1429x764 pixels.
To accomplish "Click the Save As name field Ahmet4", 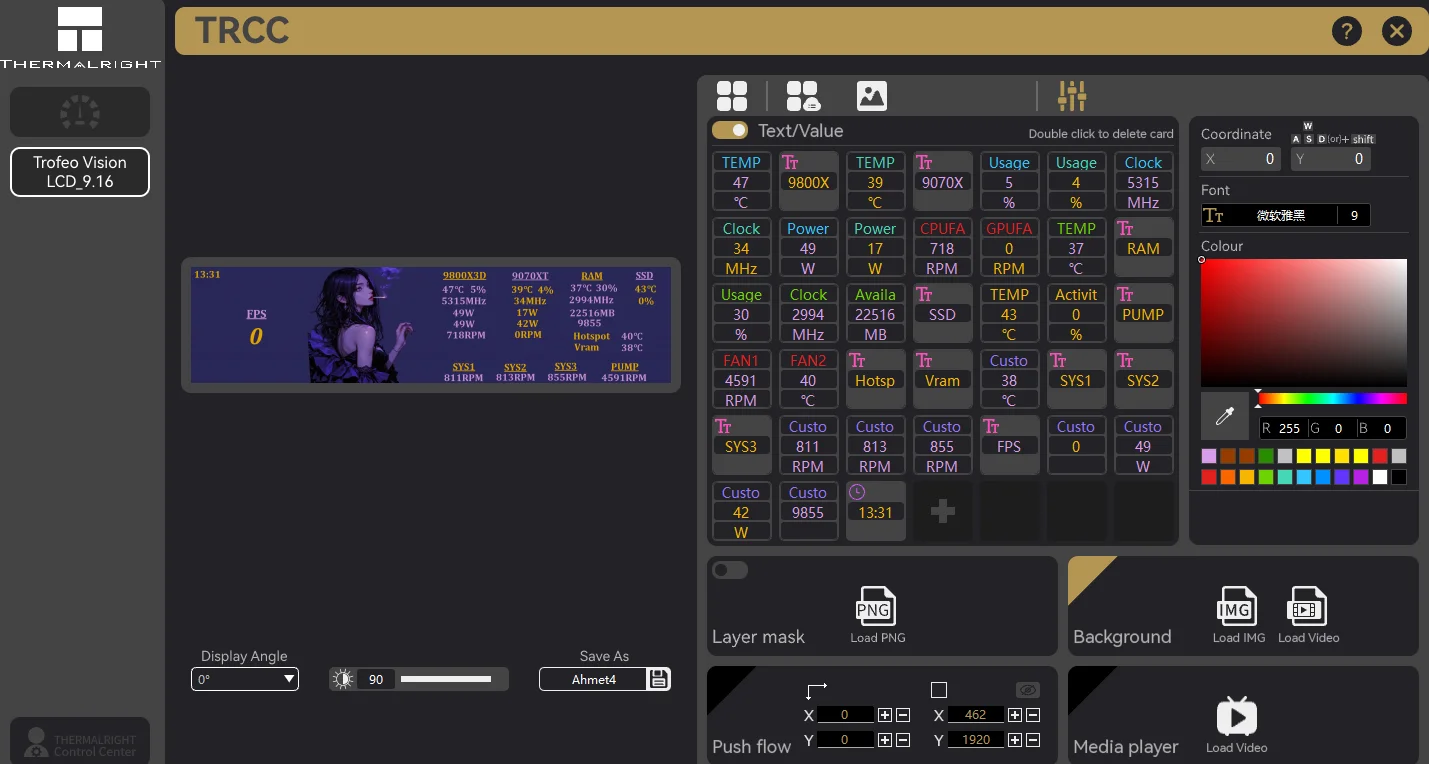I will click(x=594, y=679).
